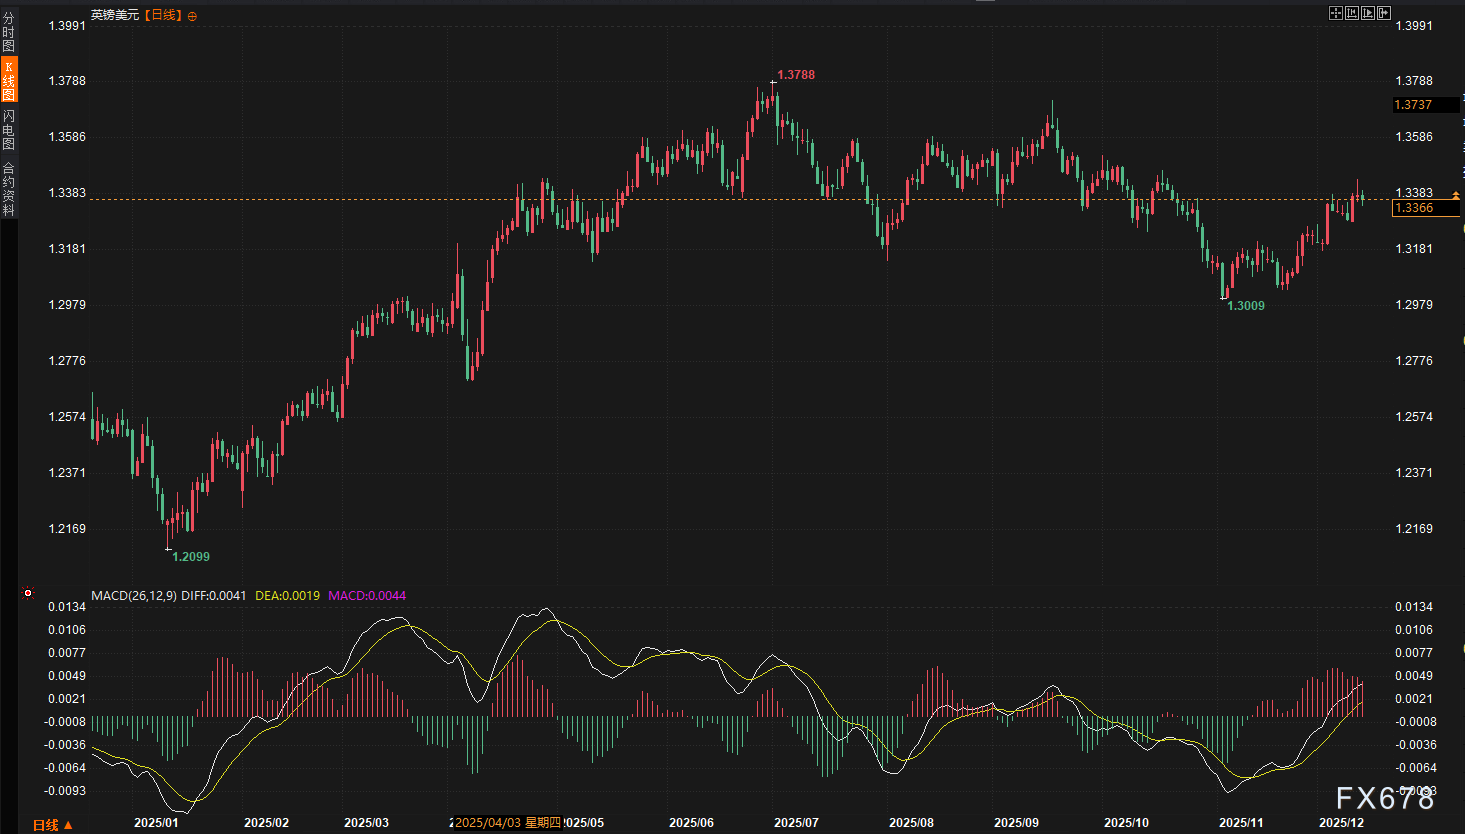Select the K线图 tab

pos(9,81)
